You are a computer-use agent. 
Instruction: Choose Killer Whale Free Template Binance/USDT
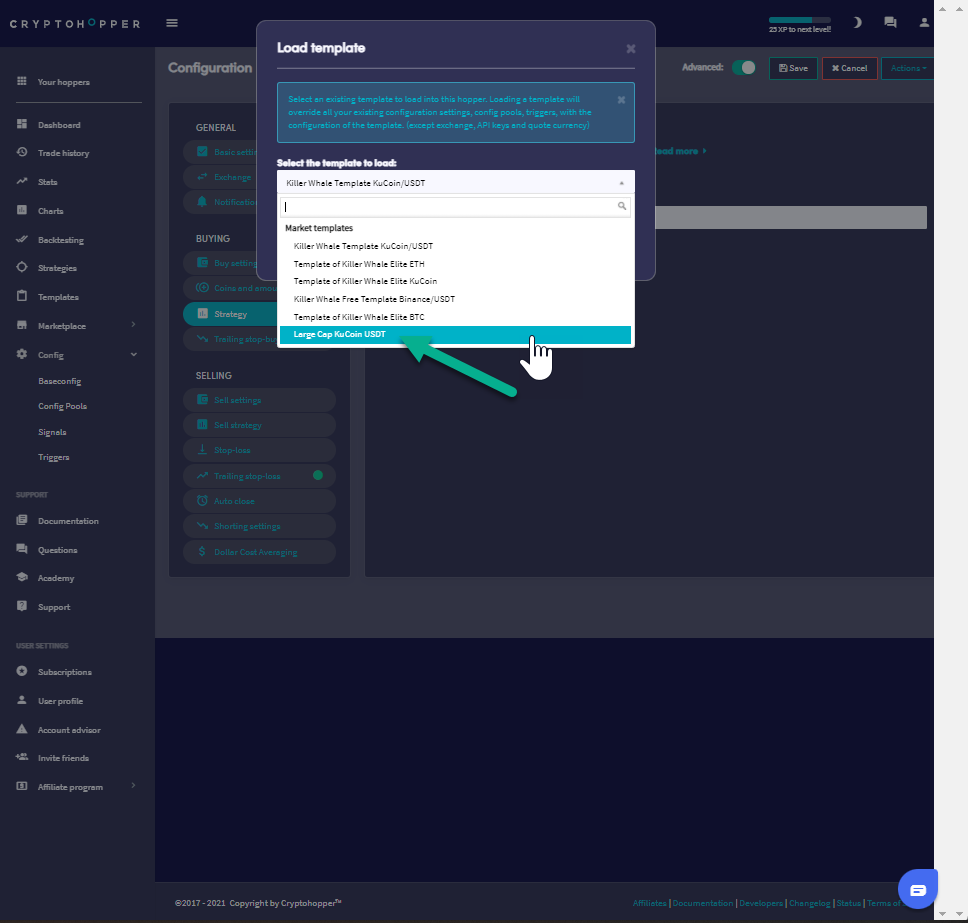(374, 299)
